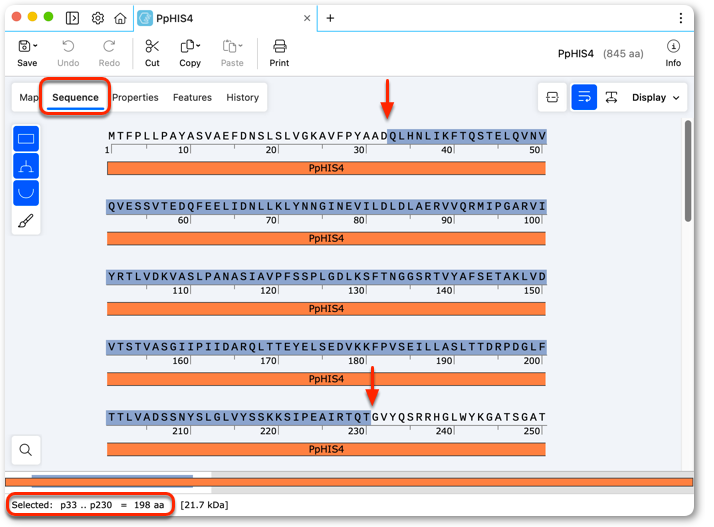Print the sequence with the Print icon
This screenshot has height=527, width=714.
click(x=279, y=46)
